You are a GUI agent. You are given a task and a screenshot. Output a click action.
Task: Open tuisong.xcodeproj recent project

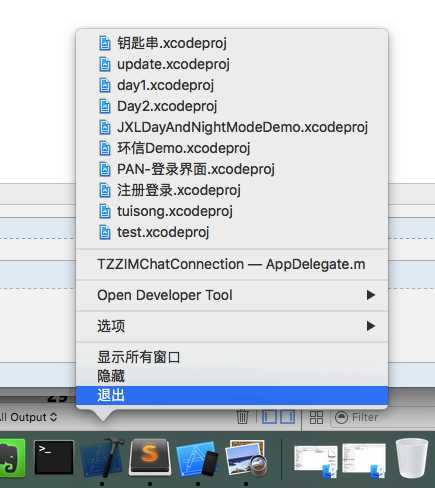tap(232, 211)
